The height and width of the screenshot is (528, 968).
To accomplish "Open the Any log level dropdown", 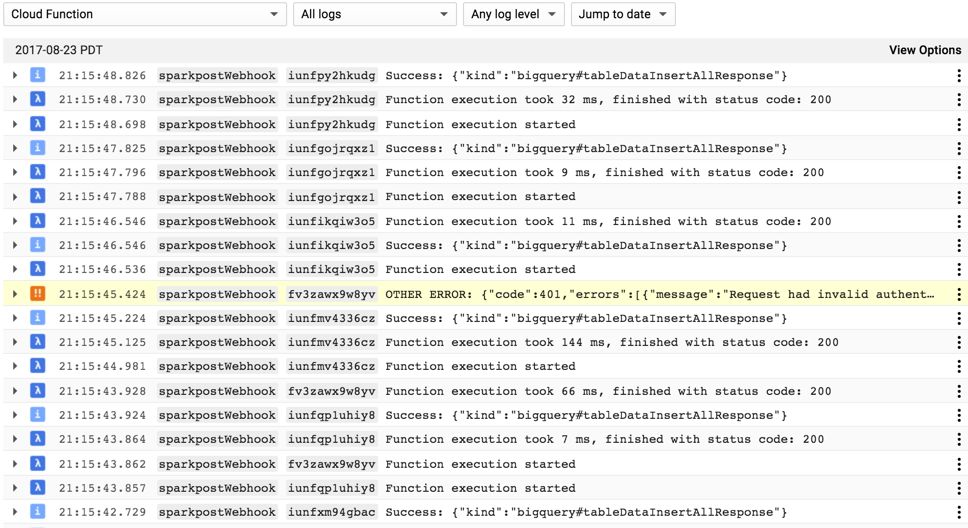I will [514, 14].
